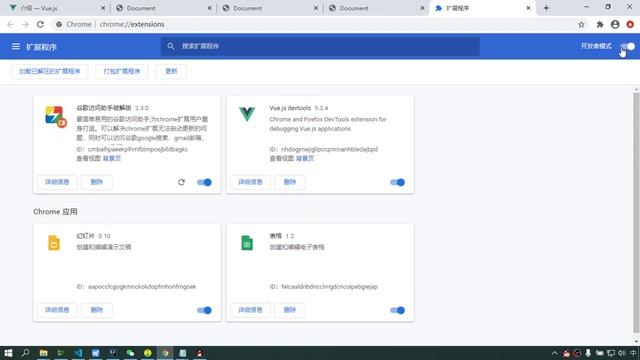Remove the Slides app
The image size is (640, 360).
pyautogui.click(x=96, y=310)
